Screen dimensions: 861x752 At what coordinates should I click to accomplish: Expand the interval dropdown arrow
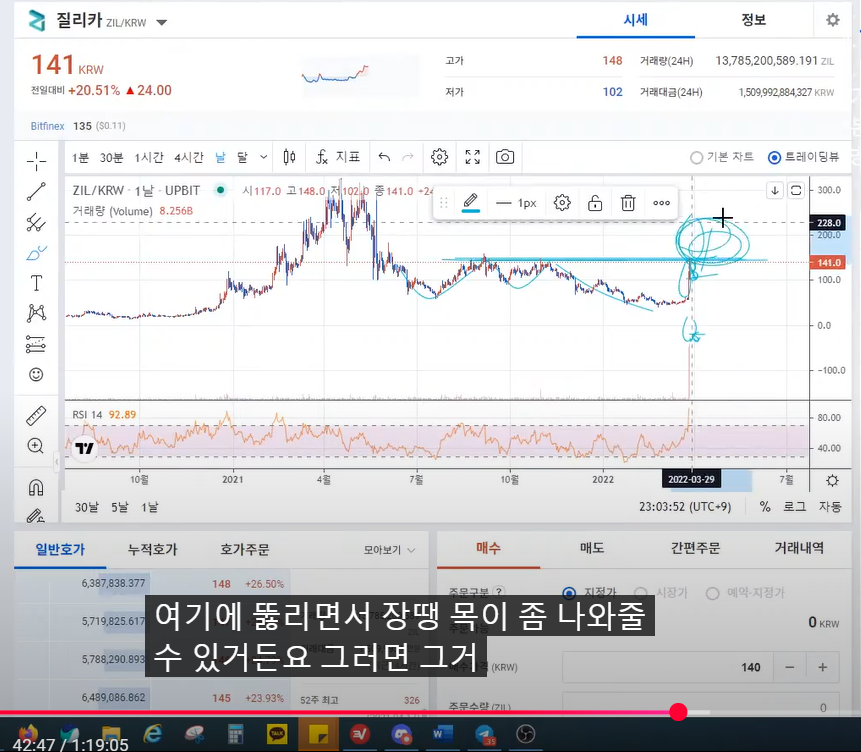pyautogui.click(x=264, y=158)
